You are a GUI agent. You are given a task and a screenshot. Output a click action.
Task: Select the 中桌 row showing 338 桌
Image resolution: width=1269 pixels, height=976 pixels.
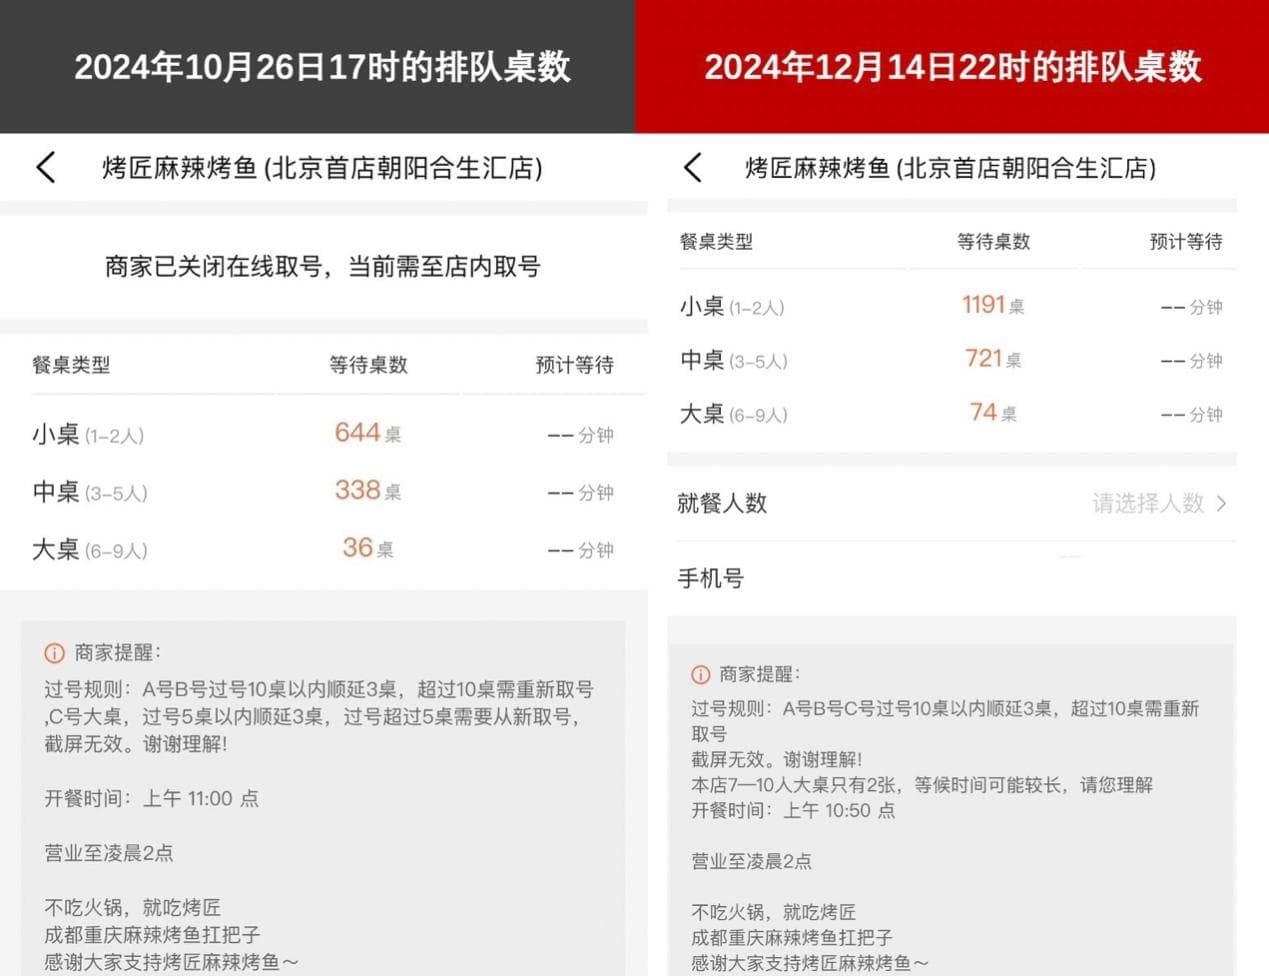(x=323, y=491)
